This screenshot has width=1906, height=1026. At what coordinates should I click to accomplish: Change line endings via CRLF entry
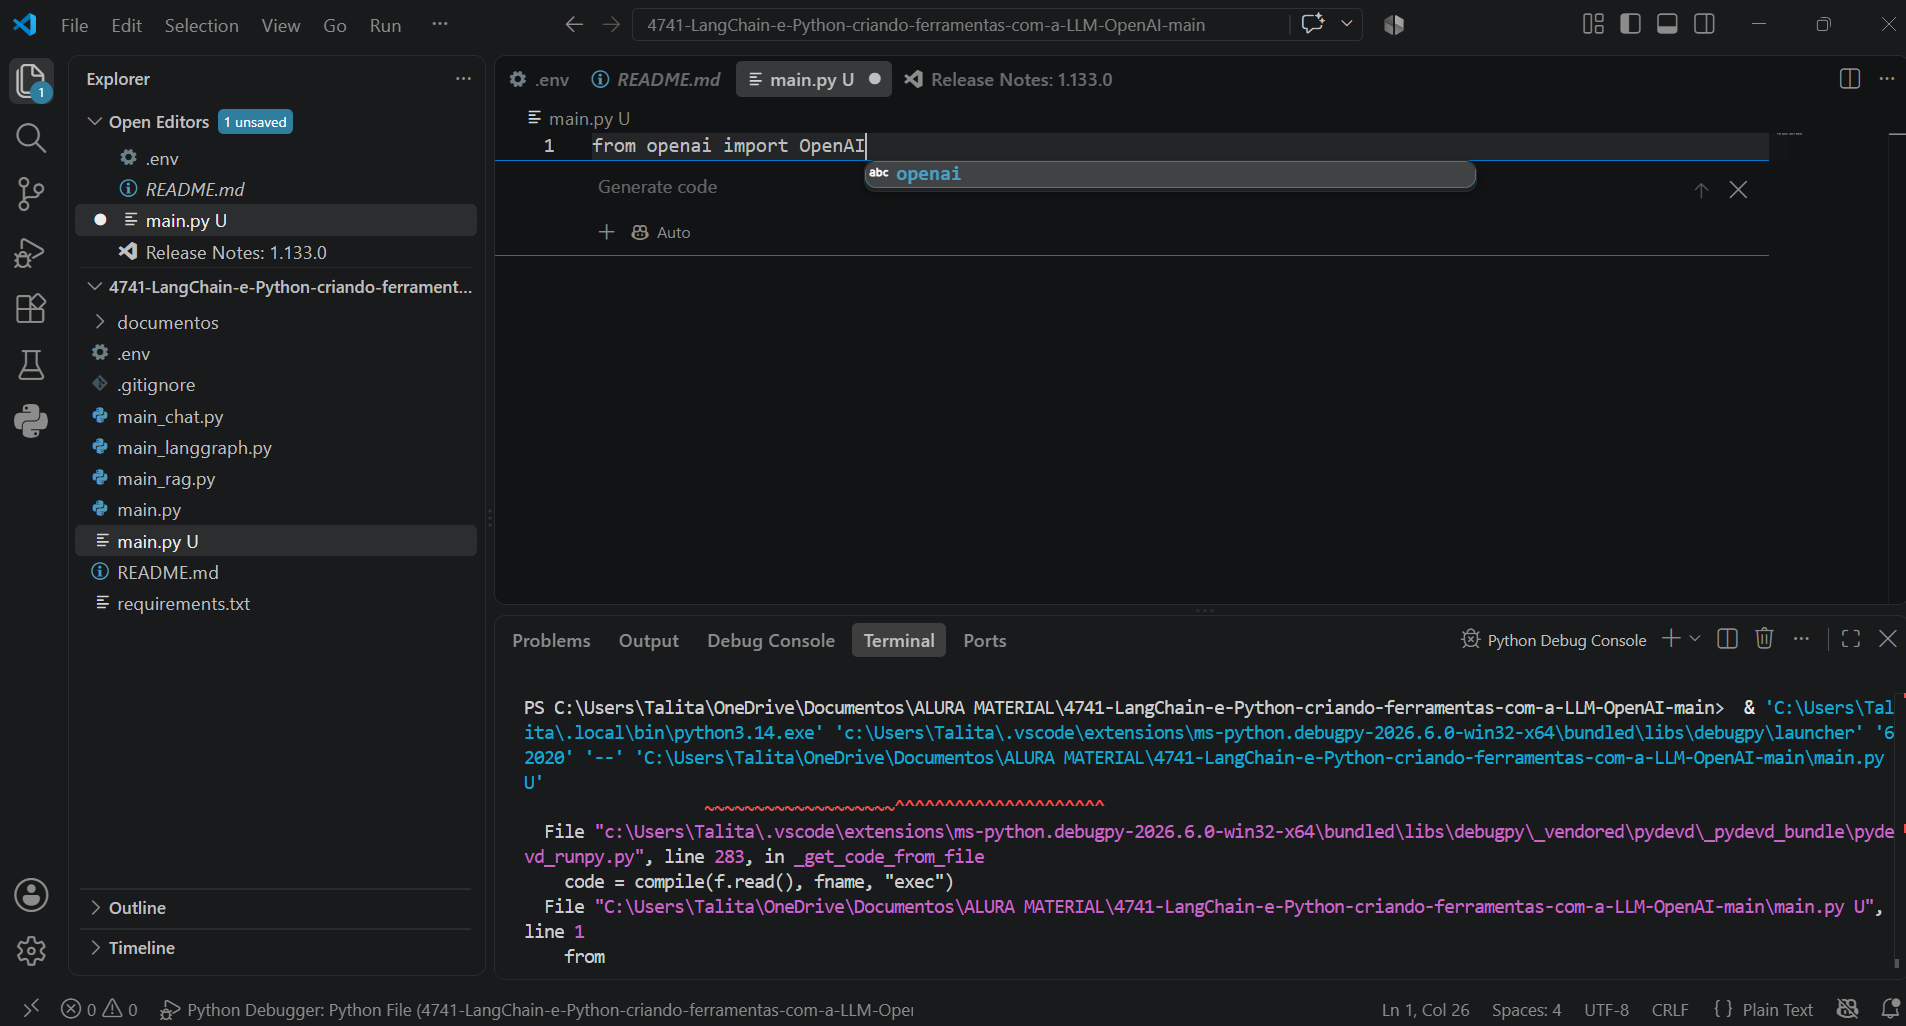pos(1670,1009)
